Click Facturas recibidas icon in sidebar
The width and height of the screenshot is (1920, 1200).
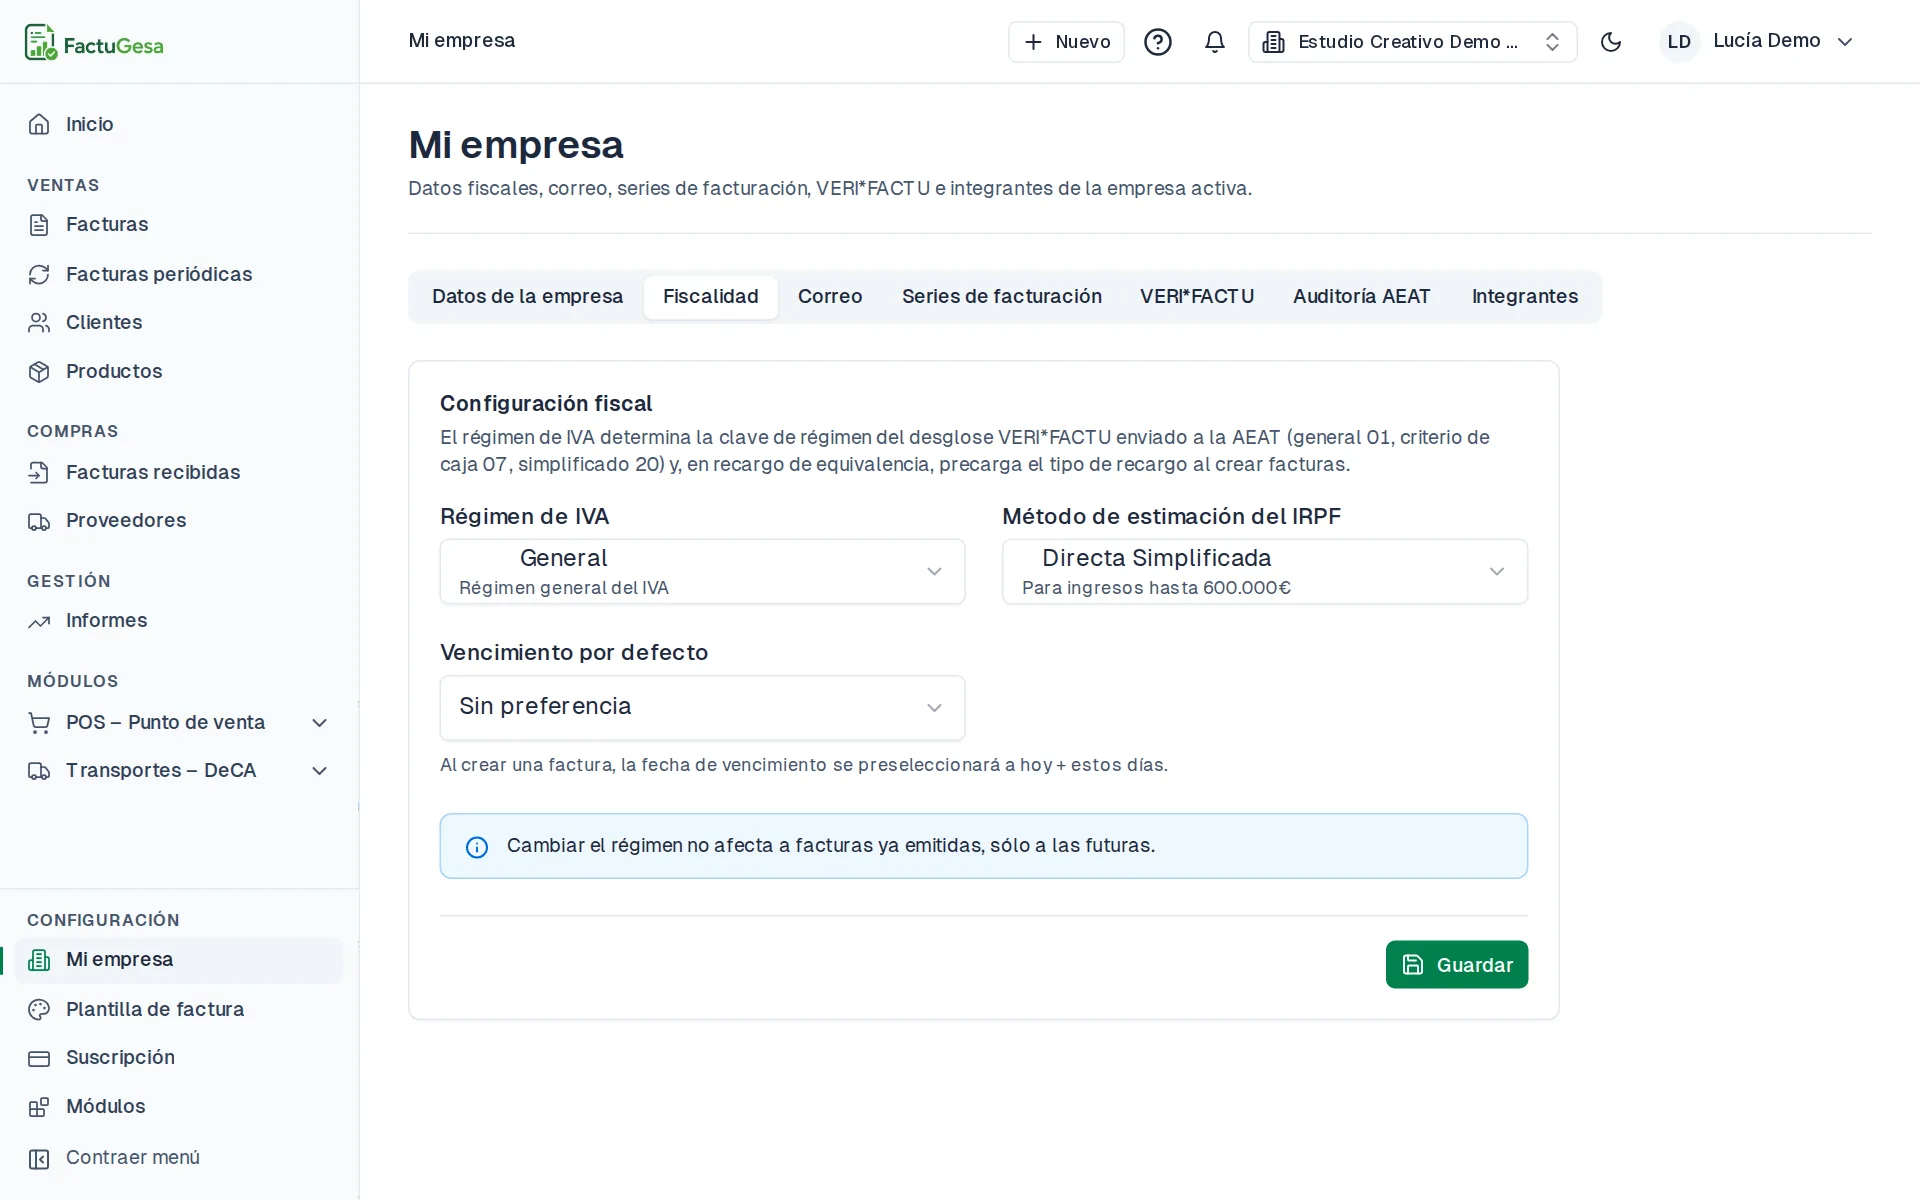click(x=39, y=472)
